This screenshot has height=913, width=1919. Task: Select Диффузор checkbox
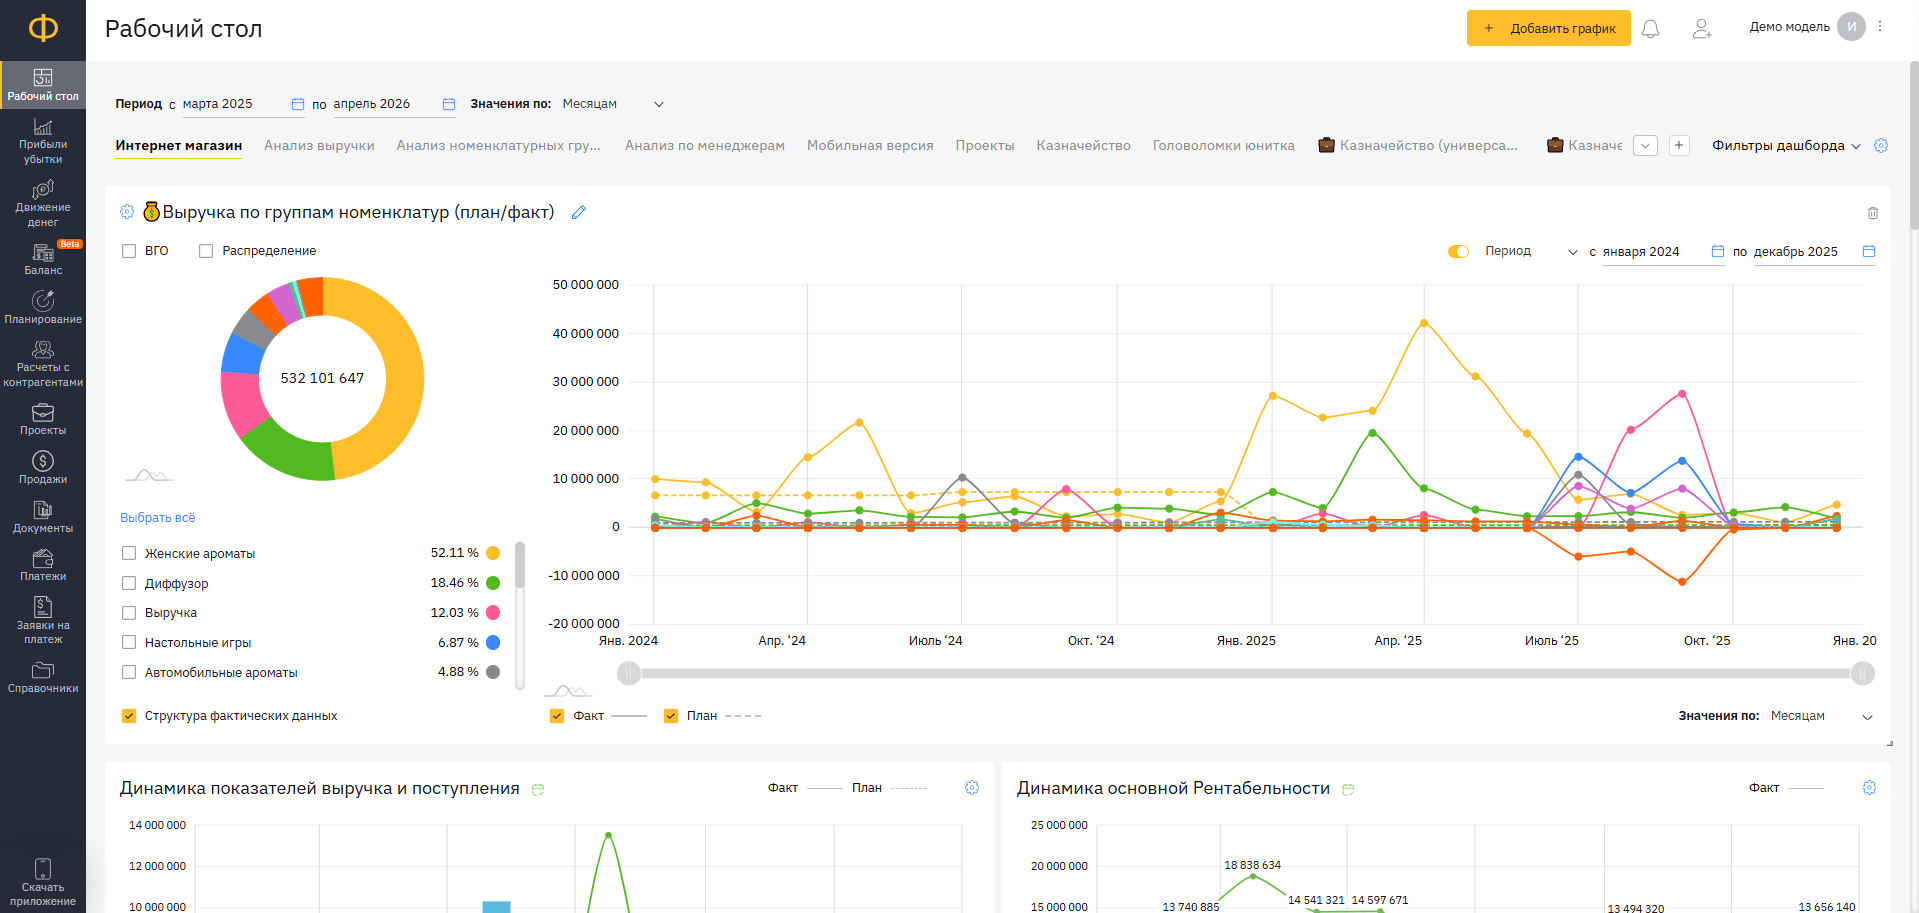click(129, 583)
